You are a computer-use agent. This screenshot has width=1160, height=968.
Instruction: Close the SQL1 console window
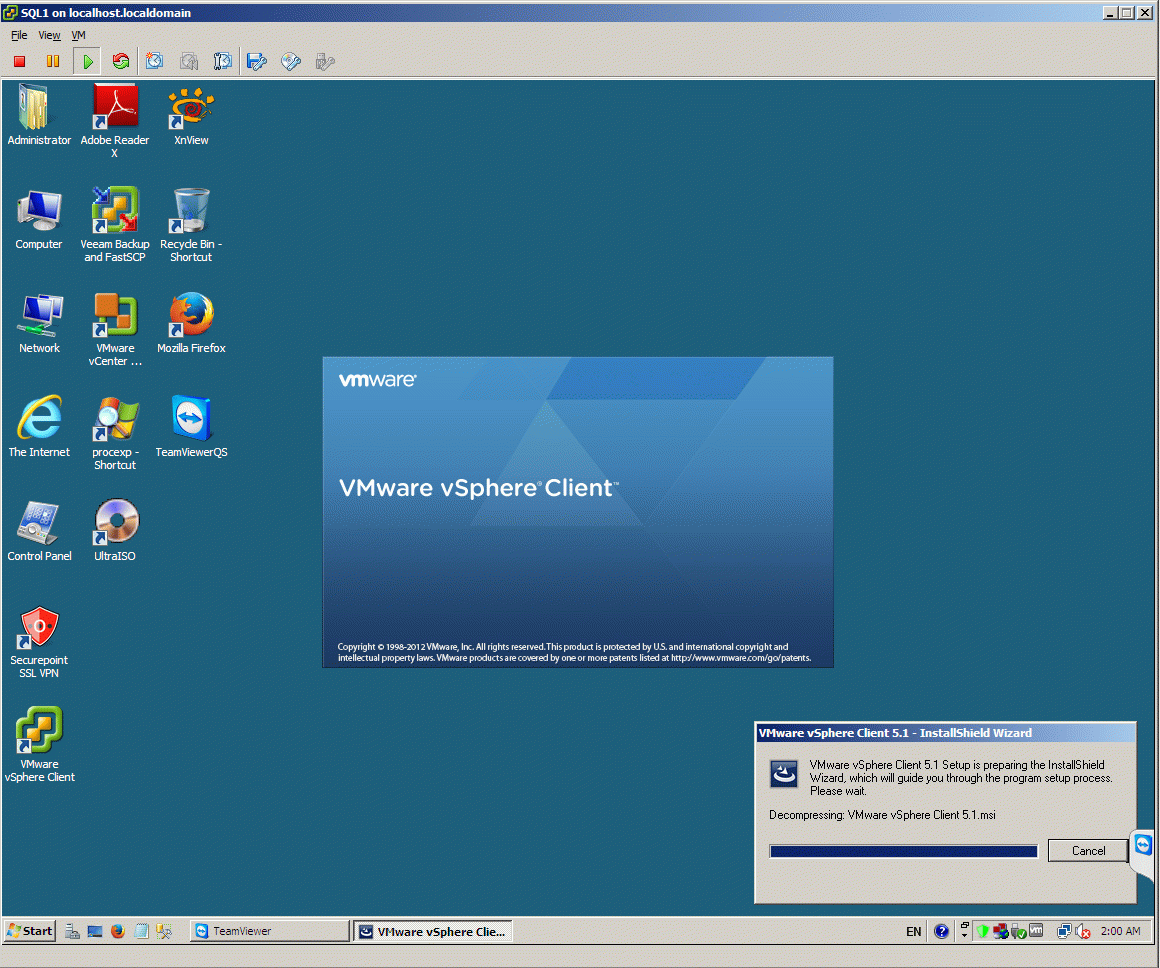point(1144,13)
